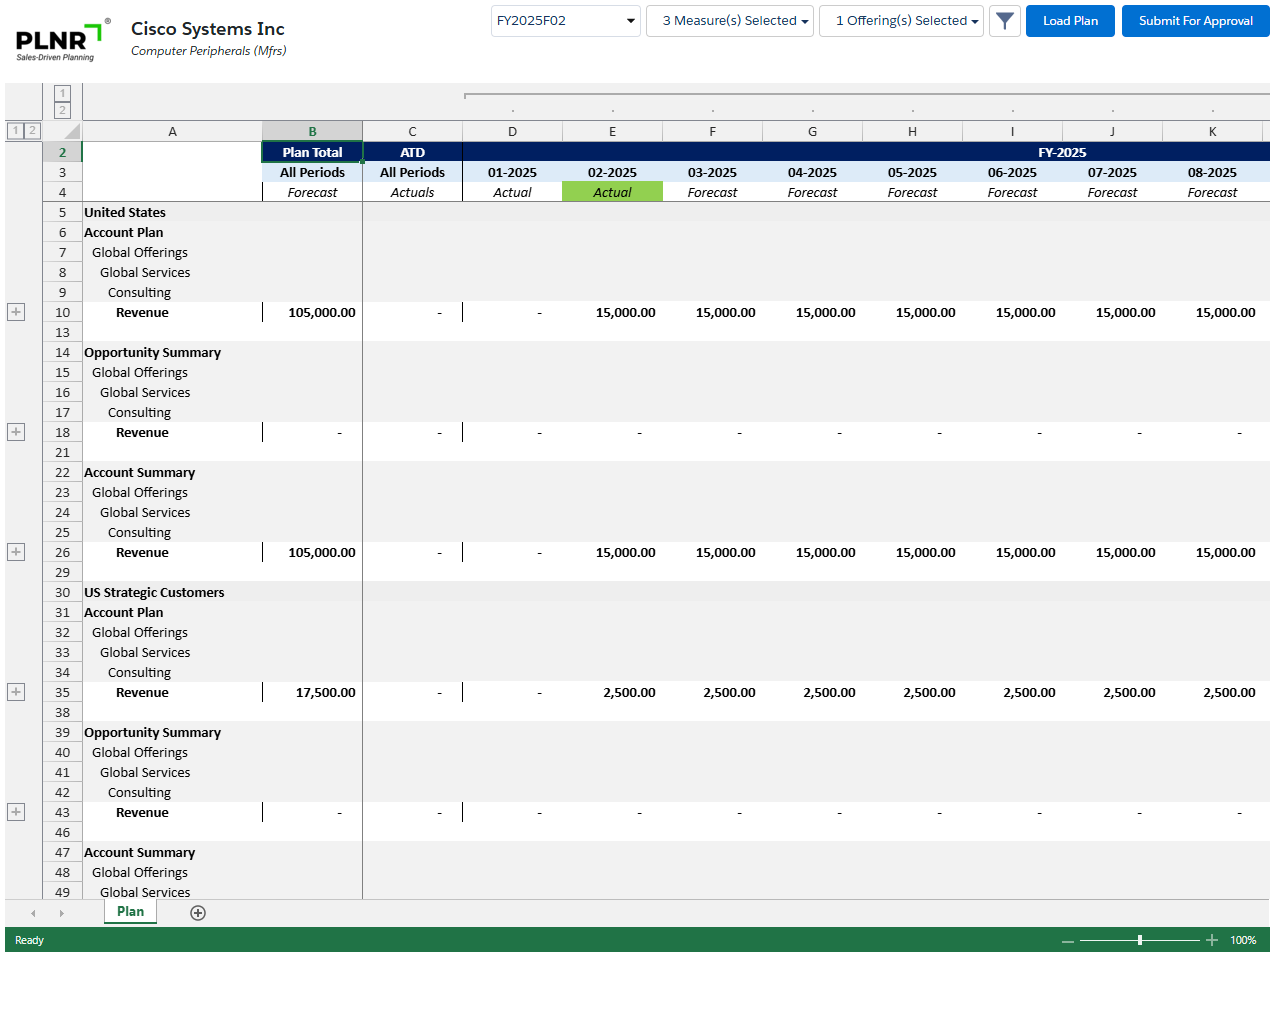Open the 3 Measure(s) Selected dropdown
Viewport: 1280px width, 1023px height.
coord(730,21)
